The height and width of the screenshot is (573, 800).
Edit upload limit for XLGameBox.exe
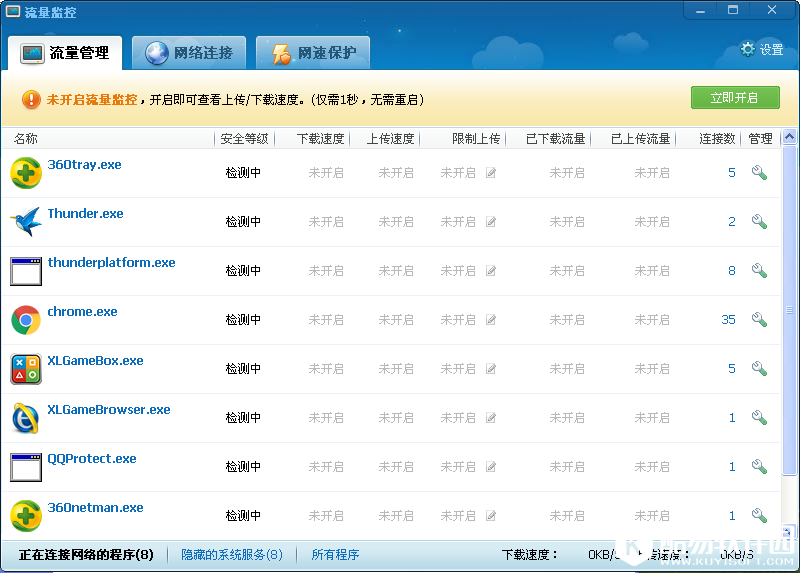click(x=491, y=369)
